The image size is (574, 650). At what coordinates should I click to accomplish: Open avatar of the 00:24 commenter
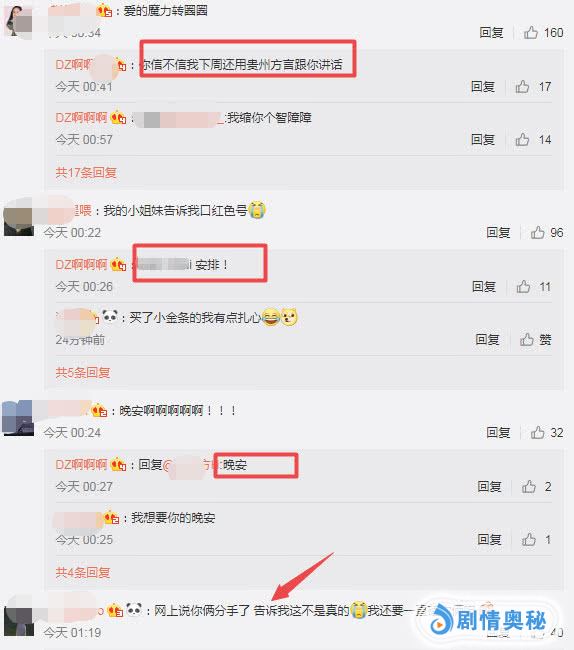17,417
